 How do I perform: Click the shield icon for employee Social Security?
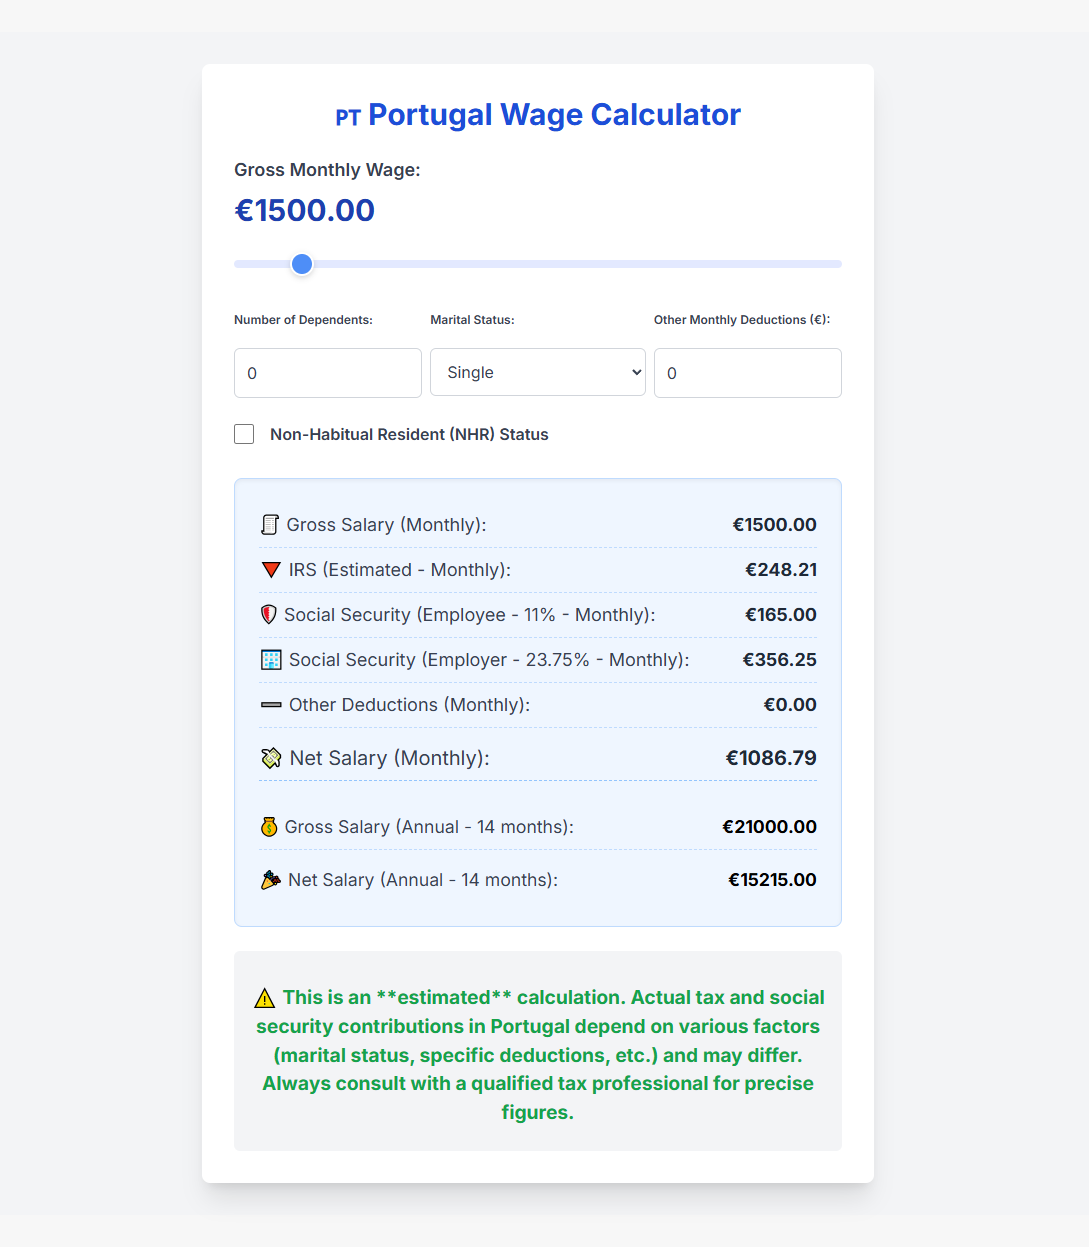coord(268,615)
